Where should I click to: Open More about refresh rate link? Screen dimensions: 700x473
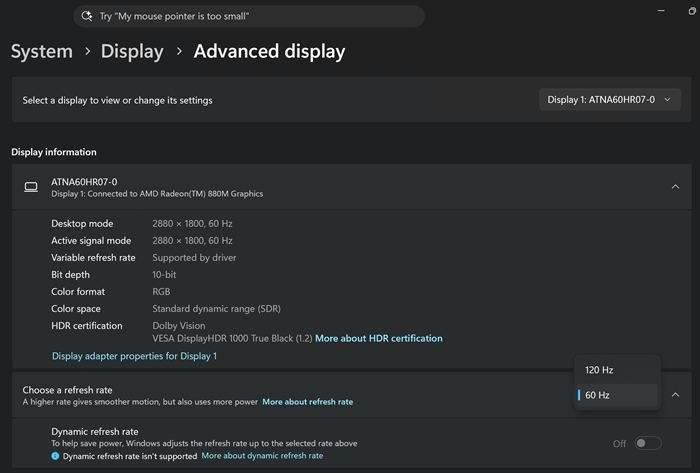pos(308,402)
